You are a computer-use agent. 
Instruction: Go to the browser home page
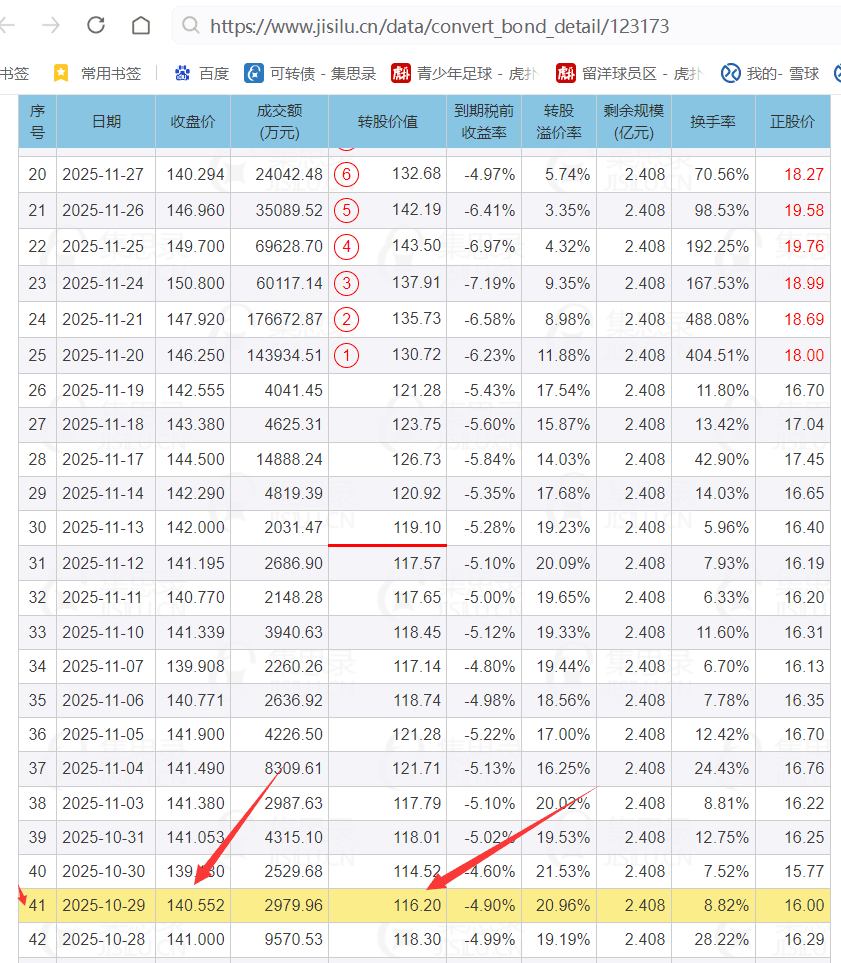pos(142,26)
